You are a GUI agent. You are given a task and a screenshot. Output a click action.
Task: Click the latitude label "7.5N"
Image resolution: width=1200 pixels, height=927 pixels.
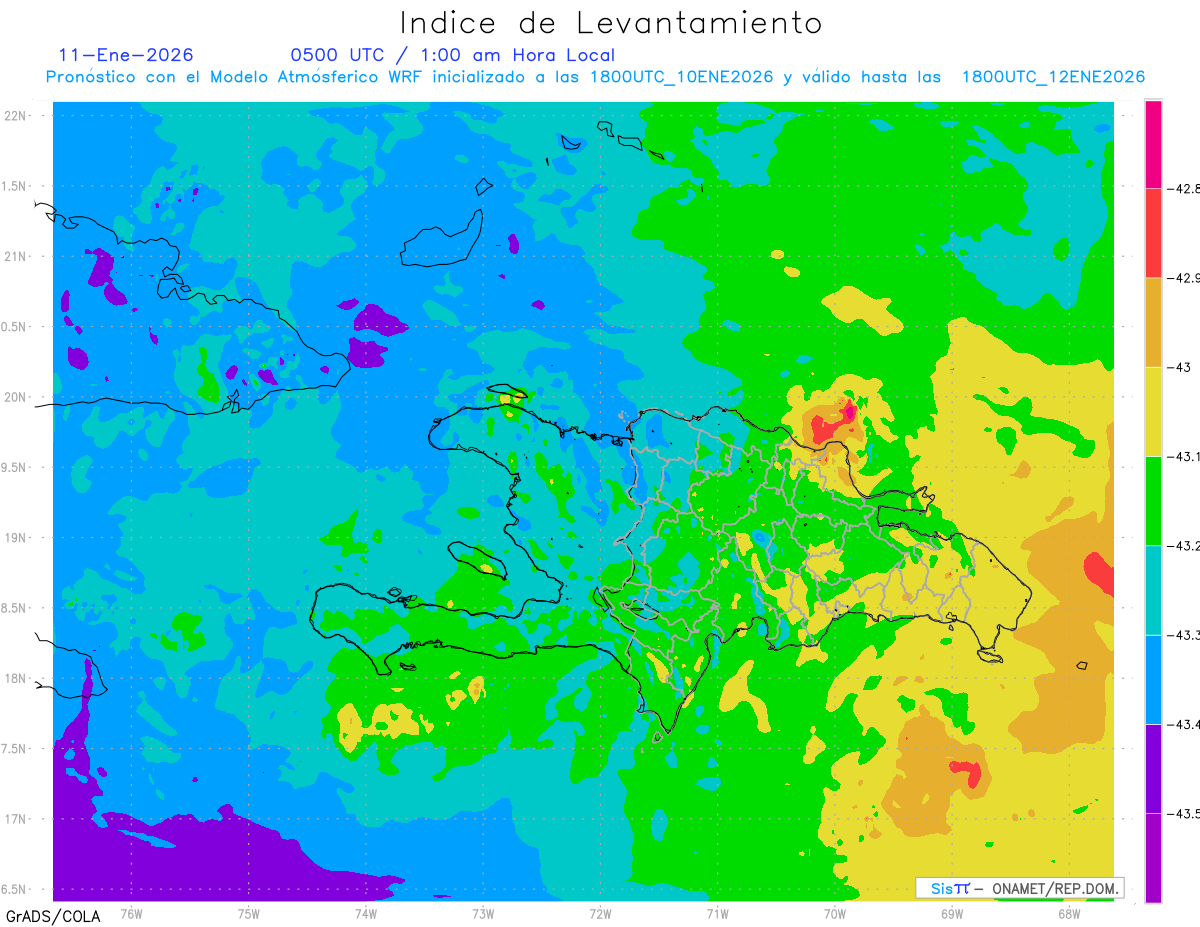tap(14, 749)
